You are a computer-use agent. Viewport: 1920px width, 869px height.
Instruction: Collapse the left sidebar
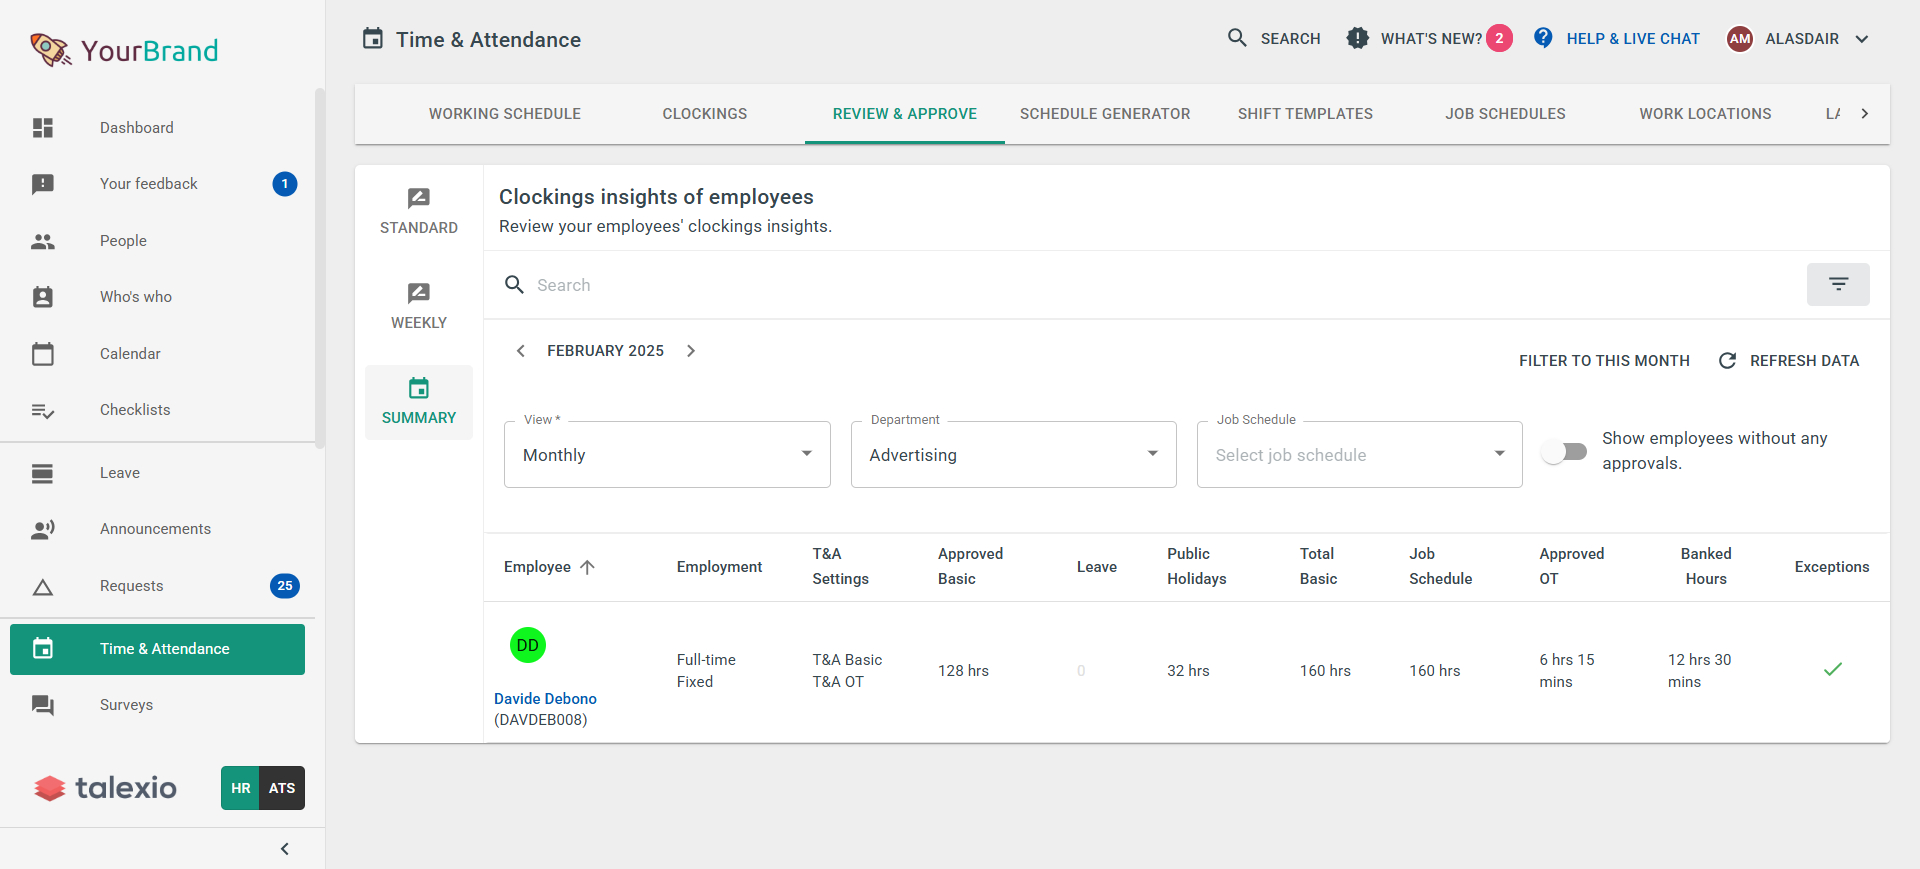285,849
